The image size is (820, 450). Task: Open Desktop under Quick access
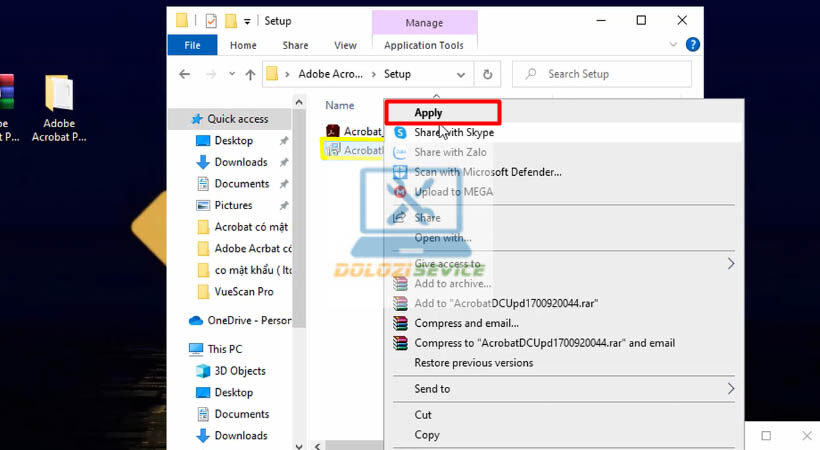[234, 141]
